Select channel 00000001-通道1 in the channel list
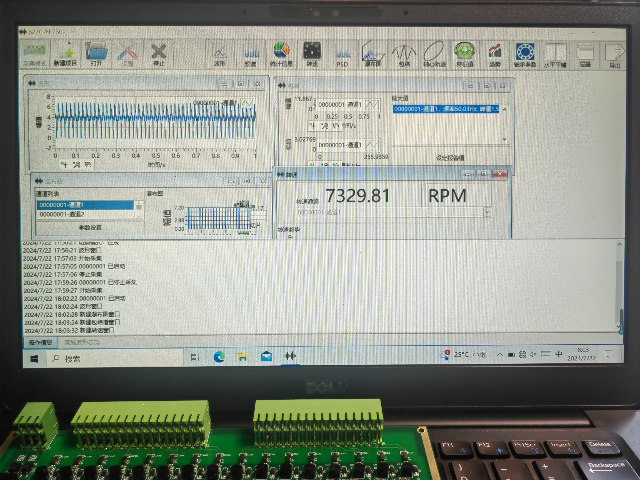Image resolution: width=640 pixels, height=480 pixels. pos(85,205)
